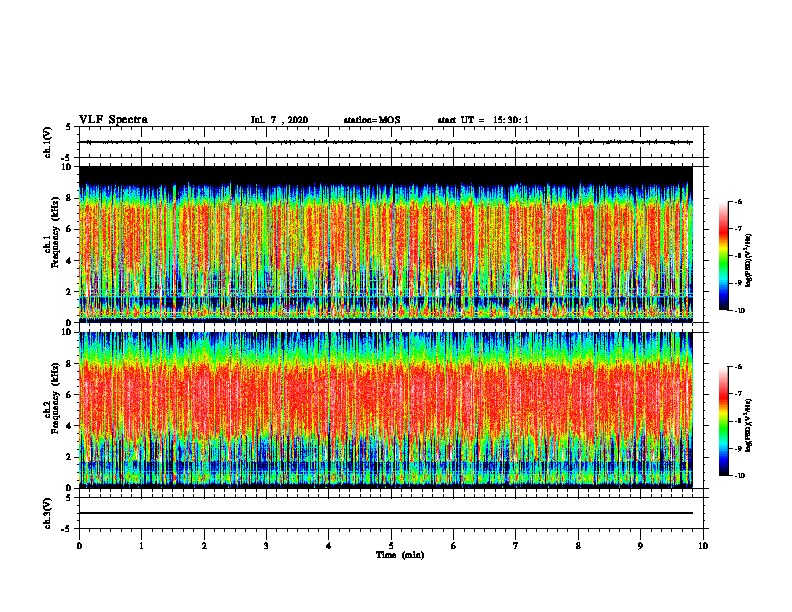
Task: Click the ch.3(V) axis tick "5"
Action: tap(68, 498)
